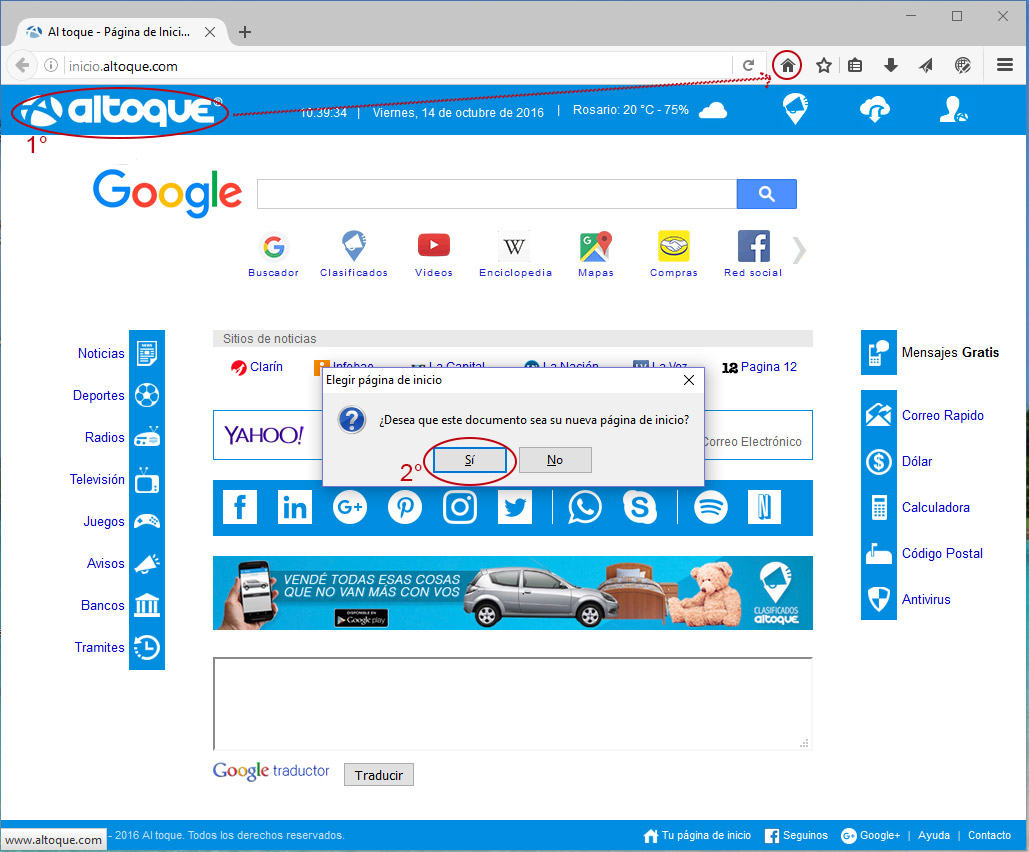Click the browser address bar

tap(399, 66)
